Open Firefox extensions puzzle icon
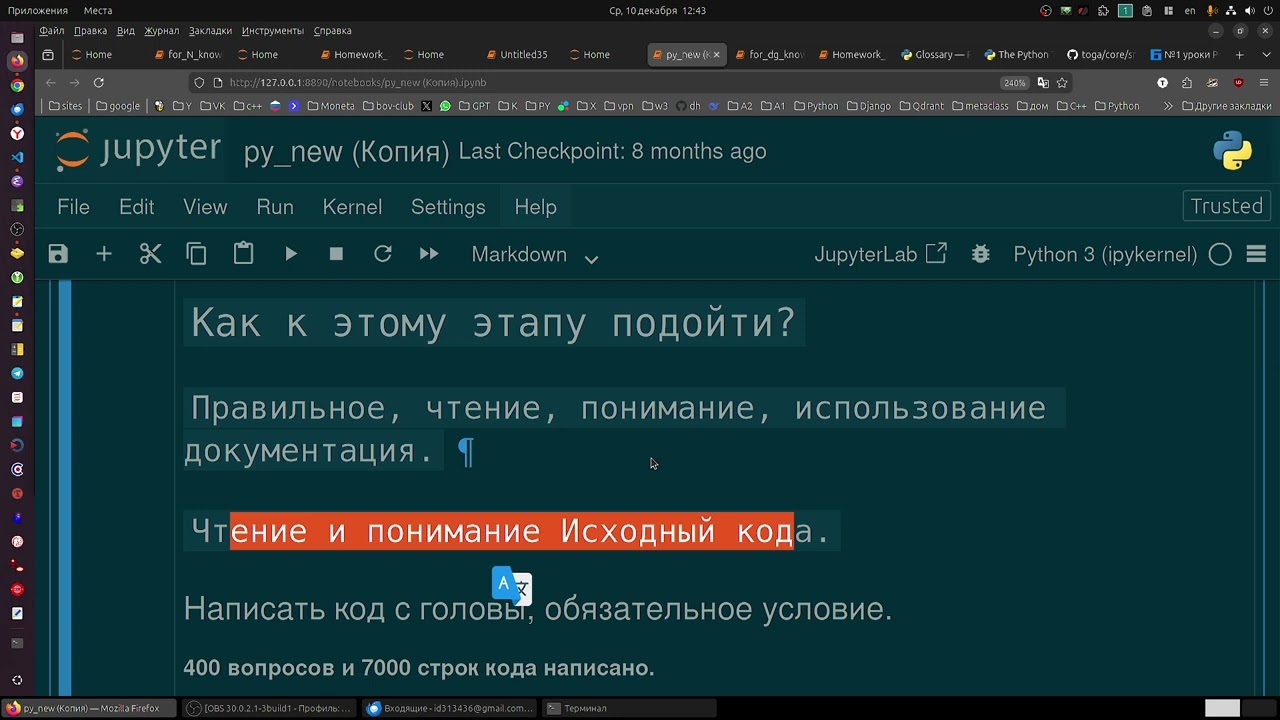1280x720 pixels. point(1187,82)
